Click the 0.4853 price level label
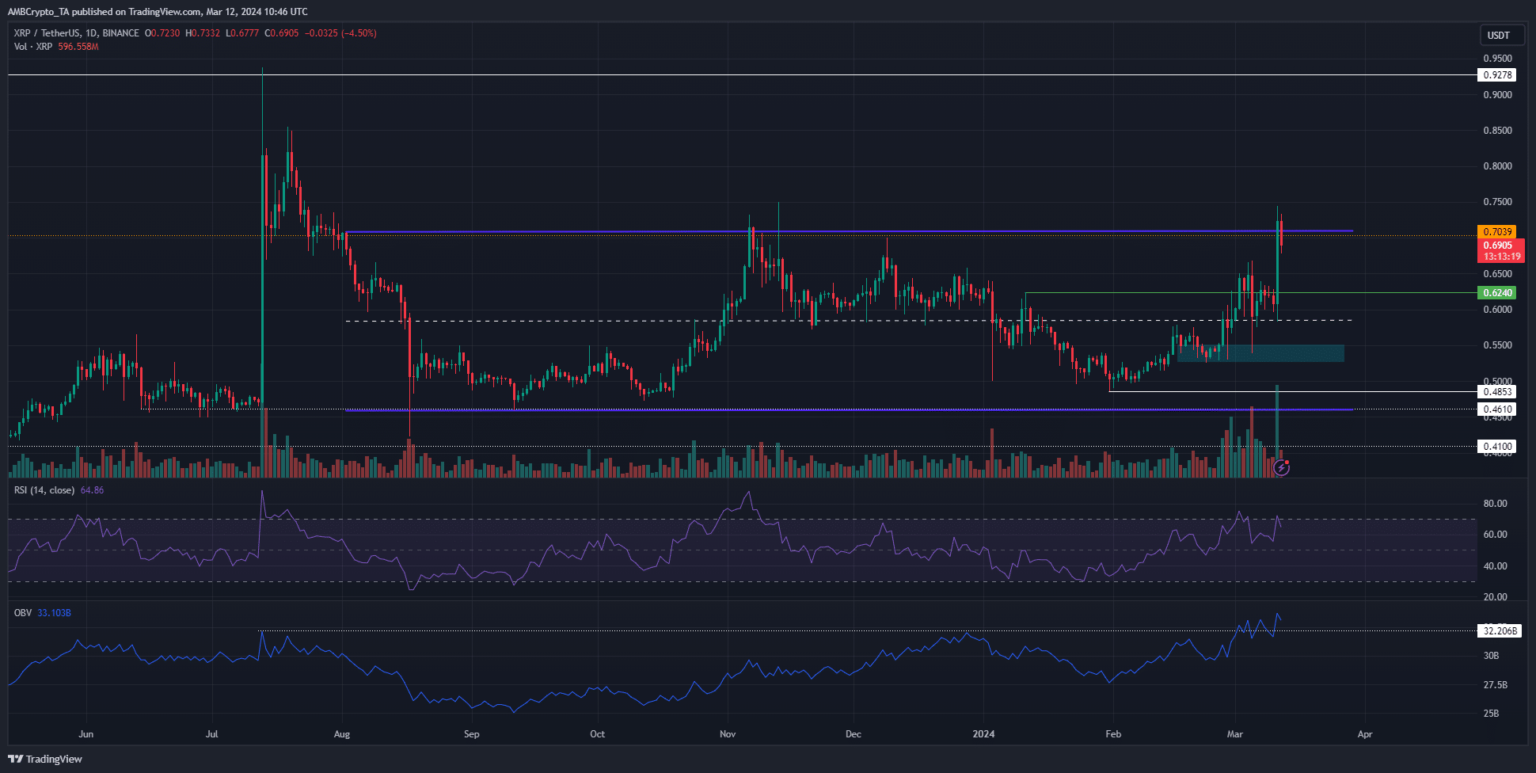This screenshot has height=773, width=1536. pyautogui.click(x=1499, y=392)
